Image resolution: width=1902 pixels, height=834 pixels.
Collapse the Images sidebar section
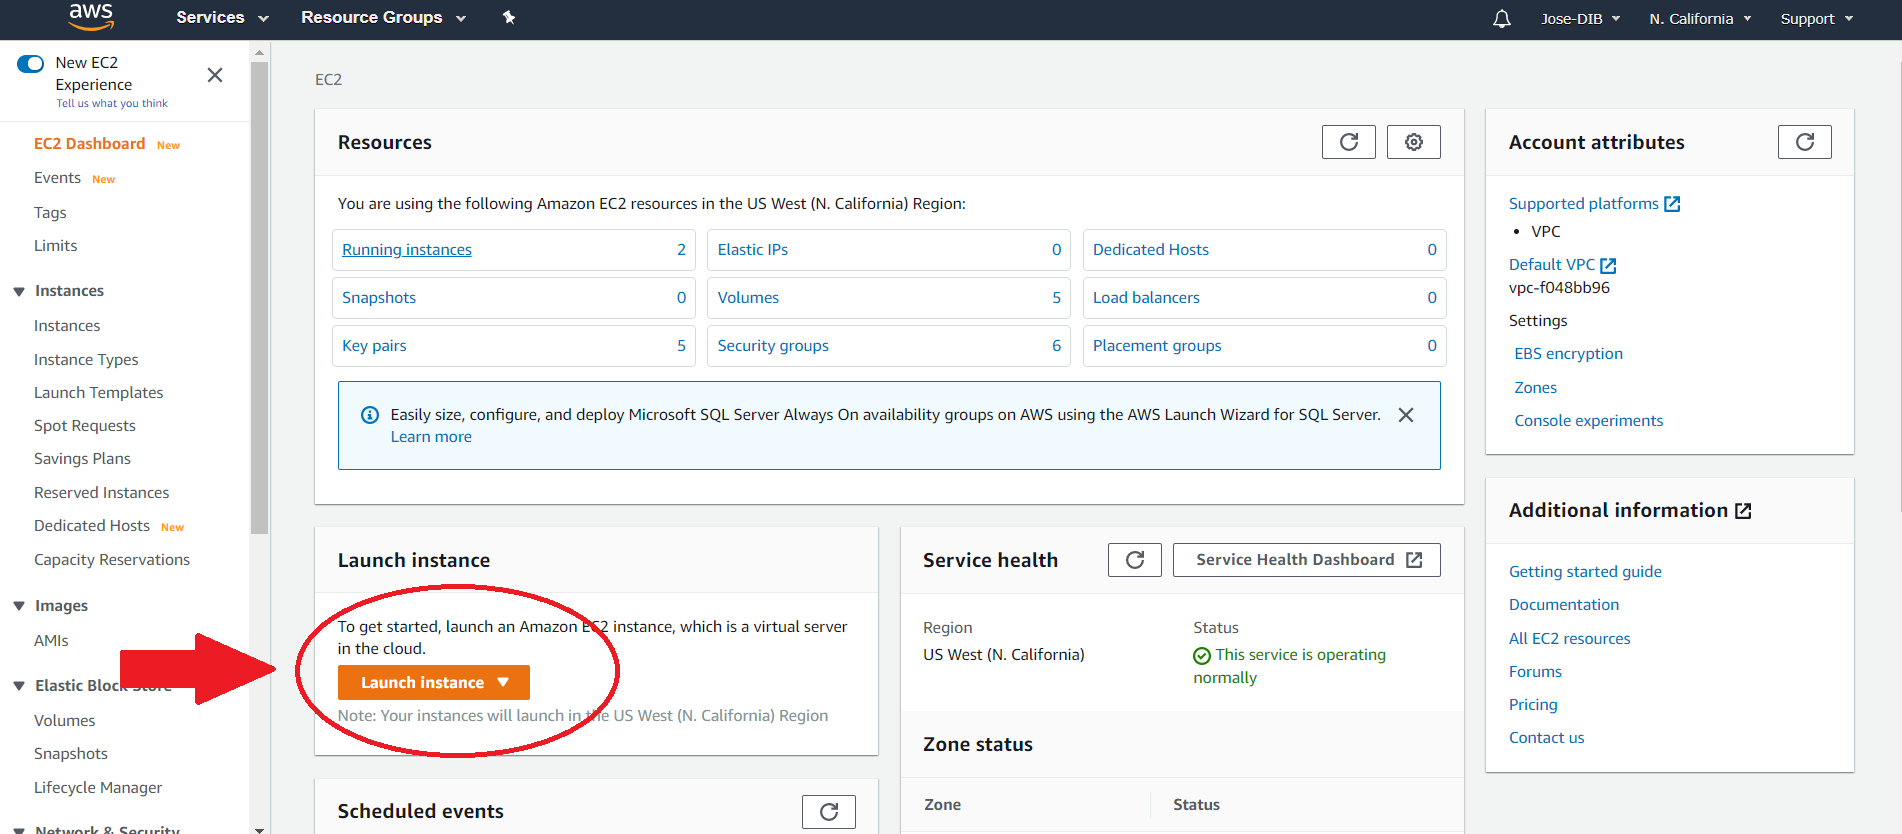(19, 606)
